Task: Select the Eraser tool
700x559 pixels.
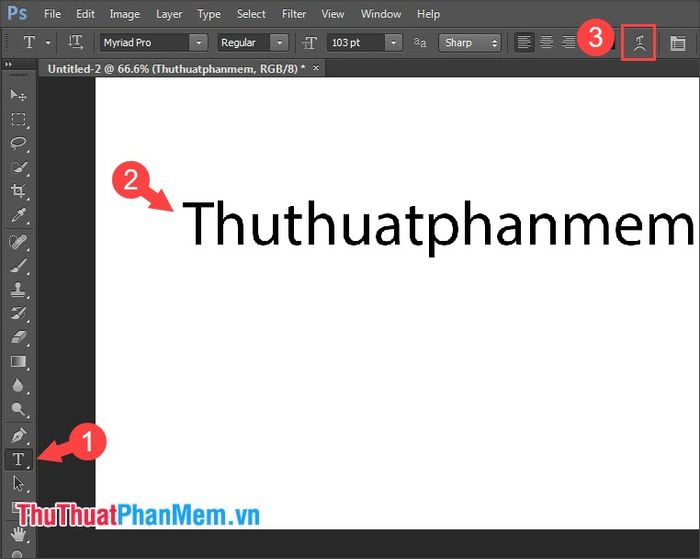Action: pos(18,338)
